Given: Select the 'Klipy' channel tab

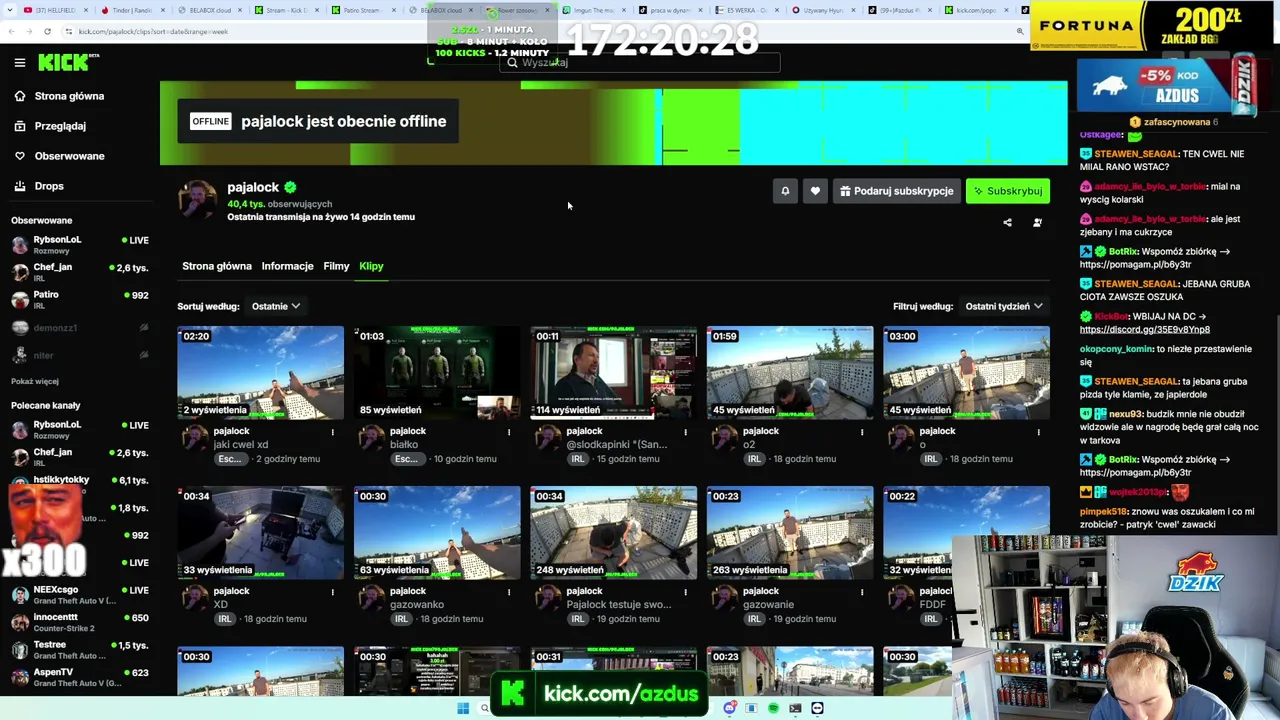Looking at the screenshot, I should click(371, 266).
